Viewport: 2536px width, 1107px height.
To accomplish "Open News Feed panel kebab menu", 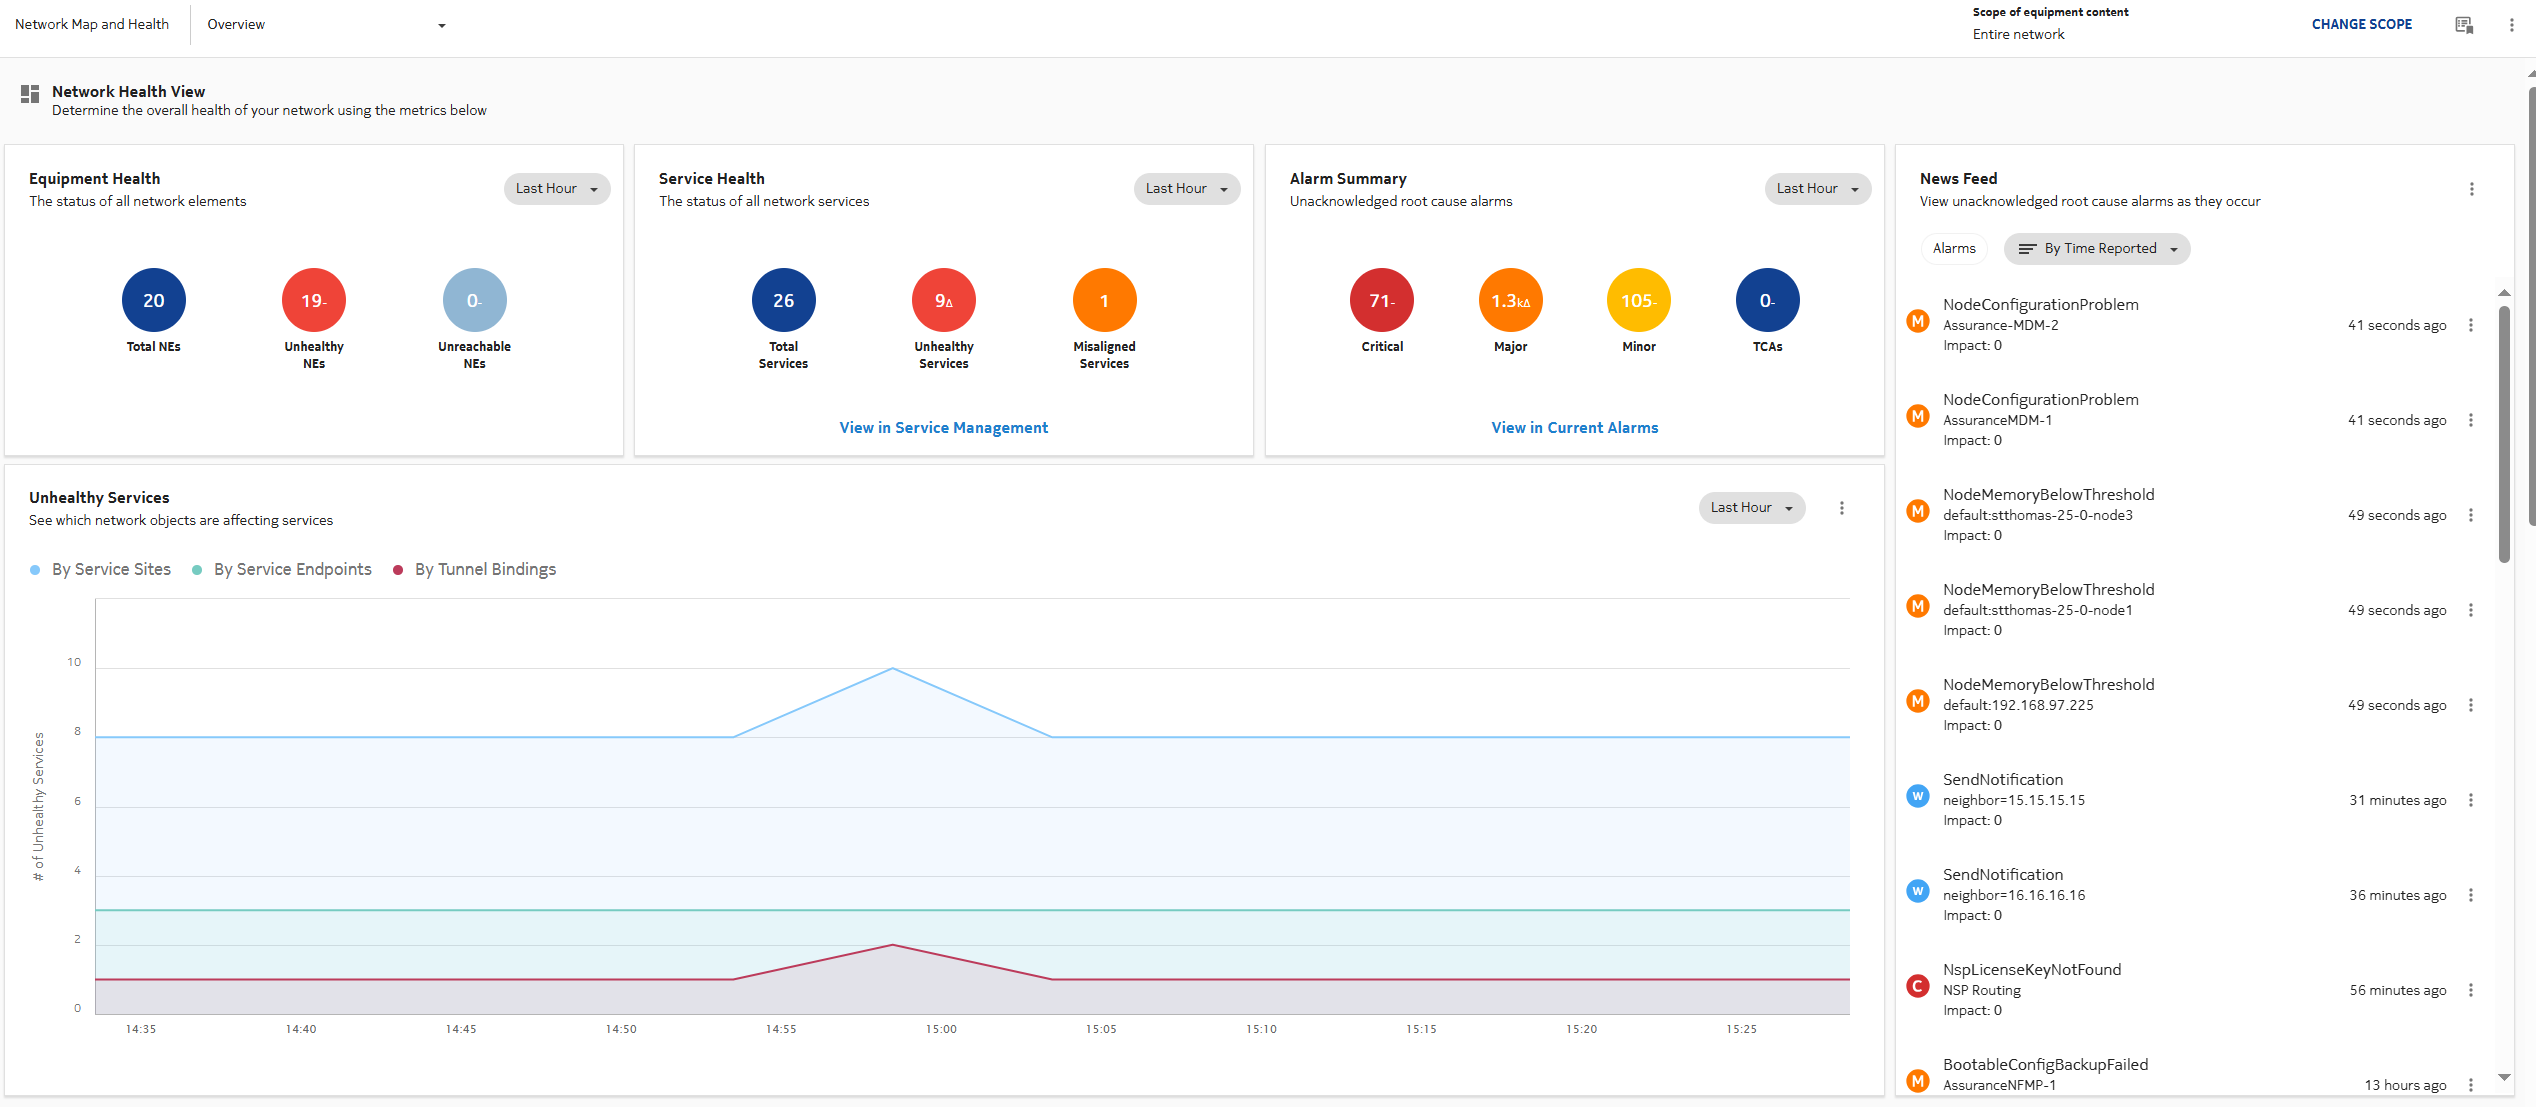I will 2471,189.
